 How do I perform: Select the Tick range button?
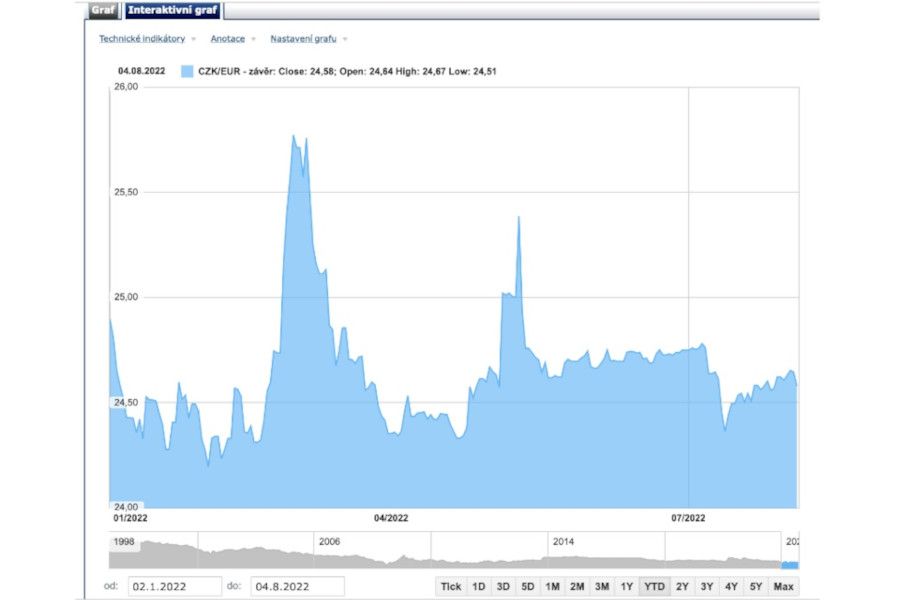coord(451,587)
